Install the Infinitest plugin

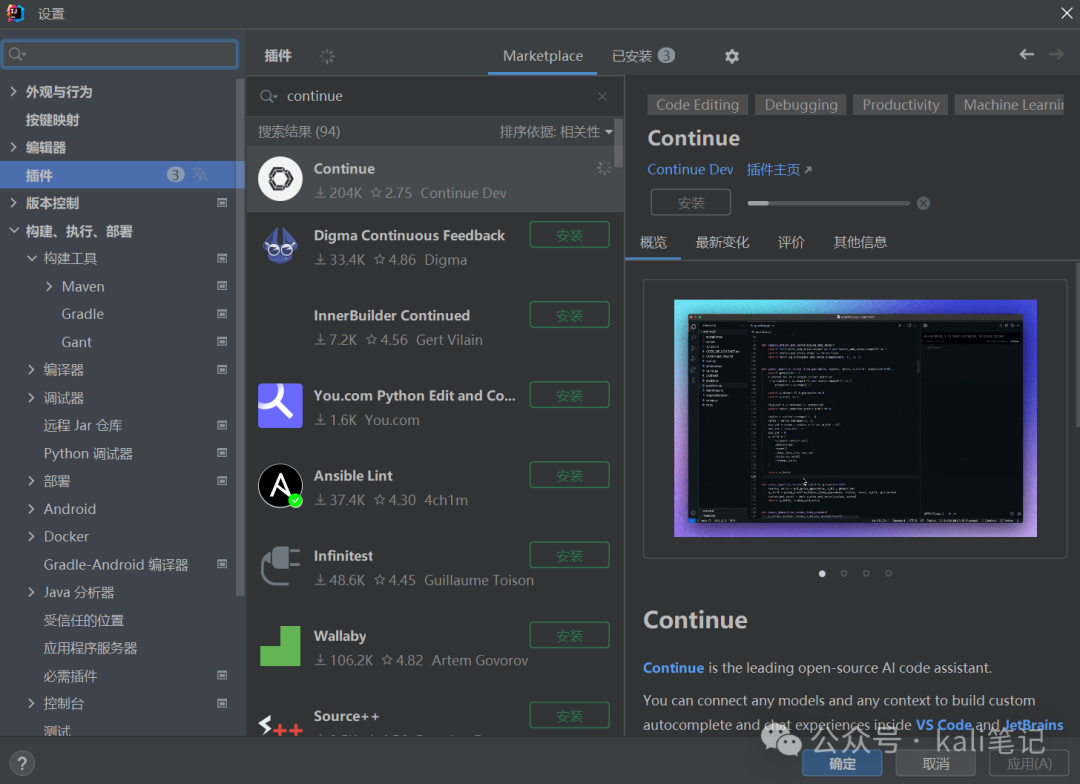point(570,556)
